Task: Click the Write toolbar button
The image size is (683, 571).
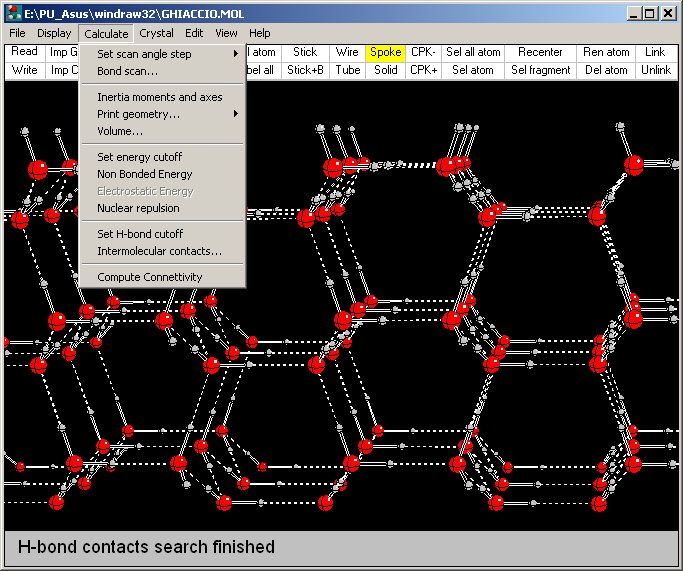Action: (x=25, y=70)
